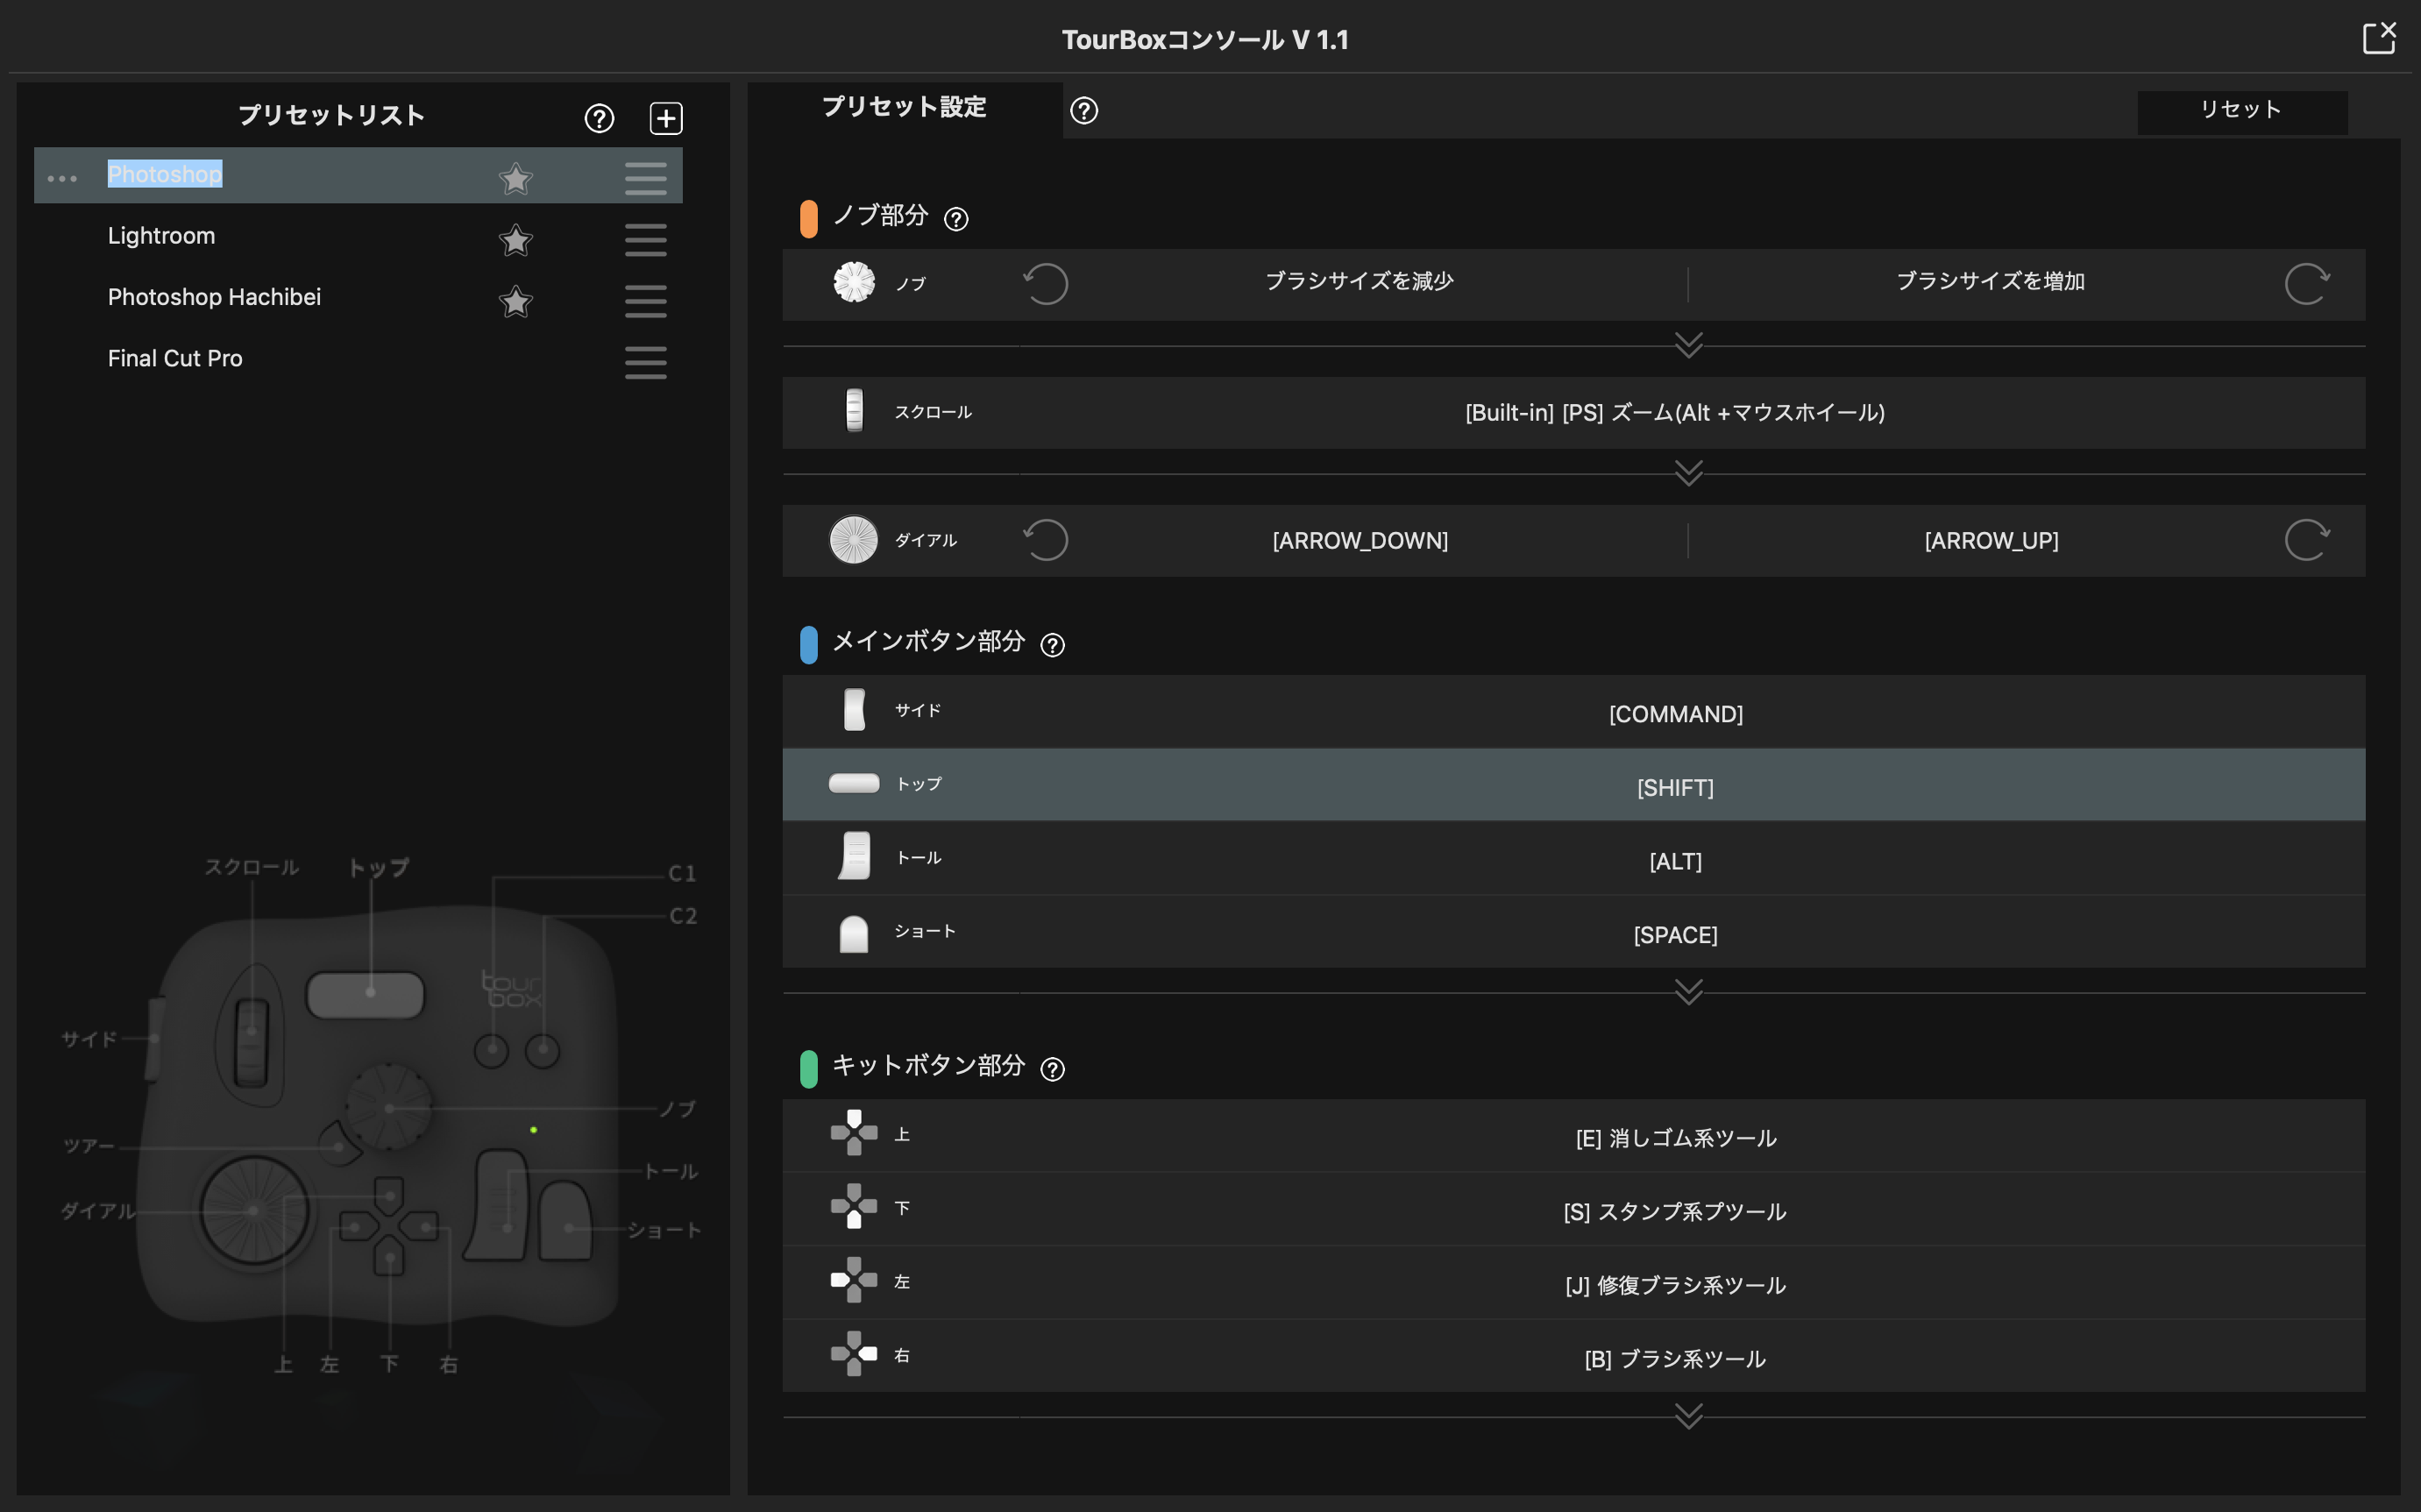Unstar the Photoshop Hachibei preset
The width and height of the screenshot is (2421, 1512).
click(515, 301)
